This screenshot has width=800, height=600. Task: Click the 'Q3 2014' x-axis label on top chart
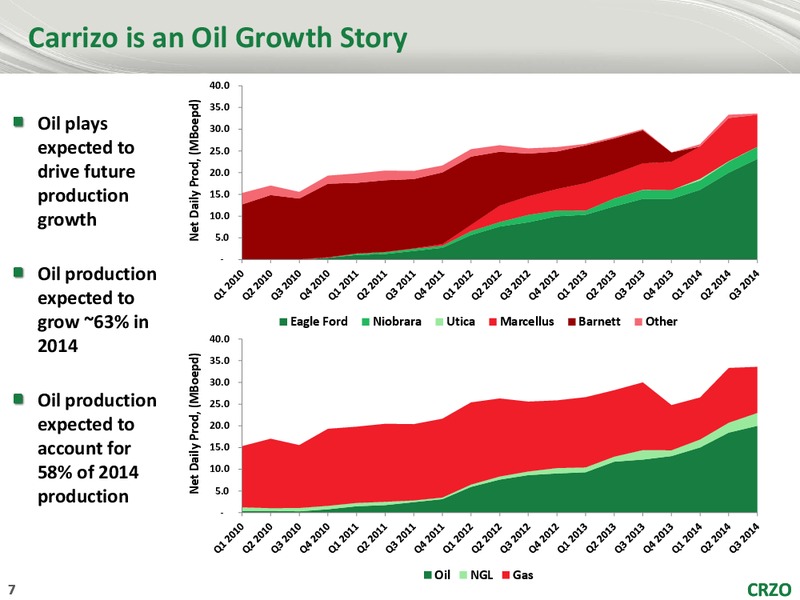click(x=744, y=284)
